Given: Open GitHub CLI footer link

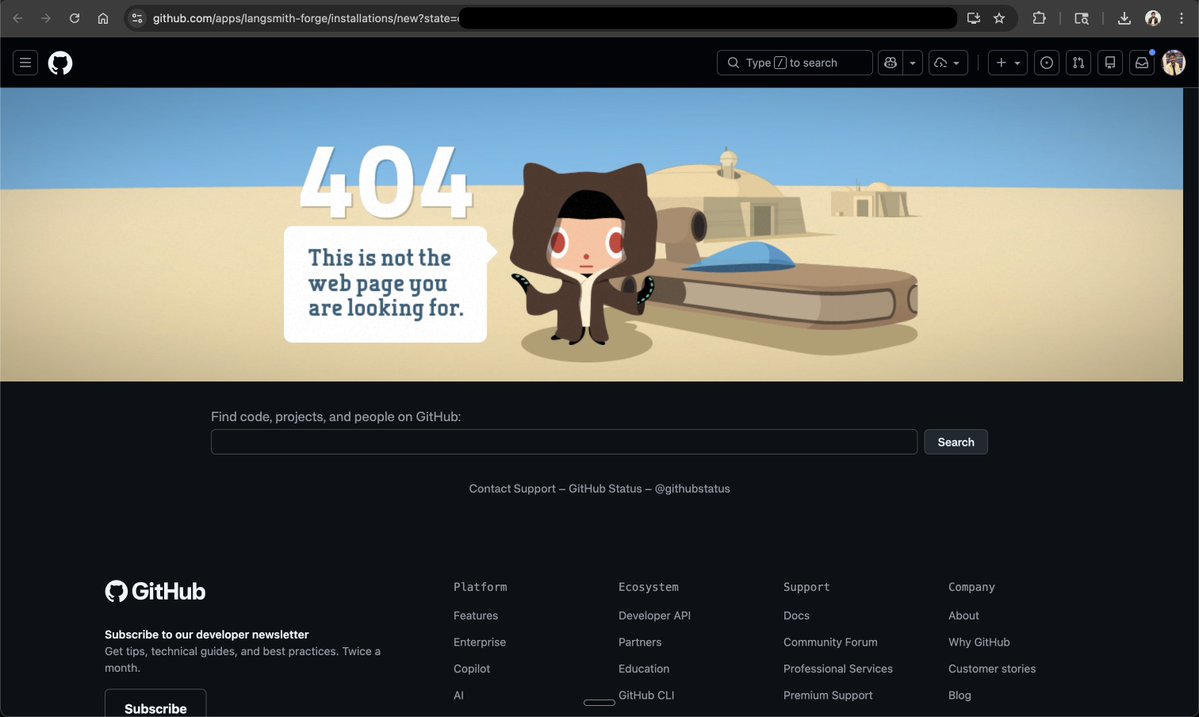Looking at the screenshot, I should pos(646,695).
